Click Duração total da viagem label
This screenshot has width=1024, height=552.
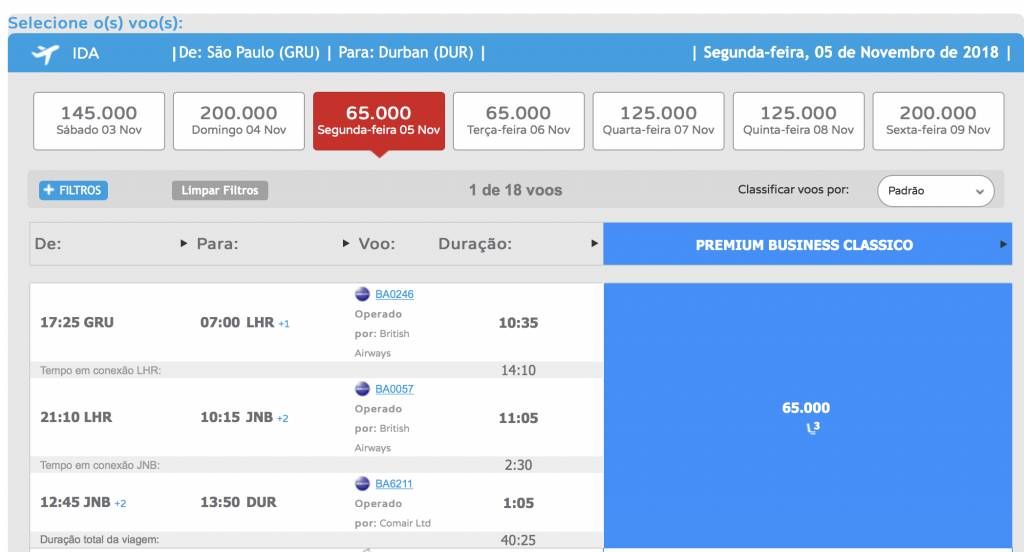click(x=99, y=540)
